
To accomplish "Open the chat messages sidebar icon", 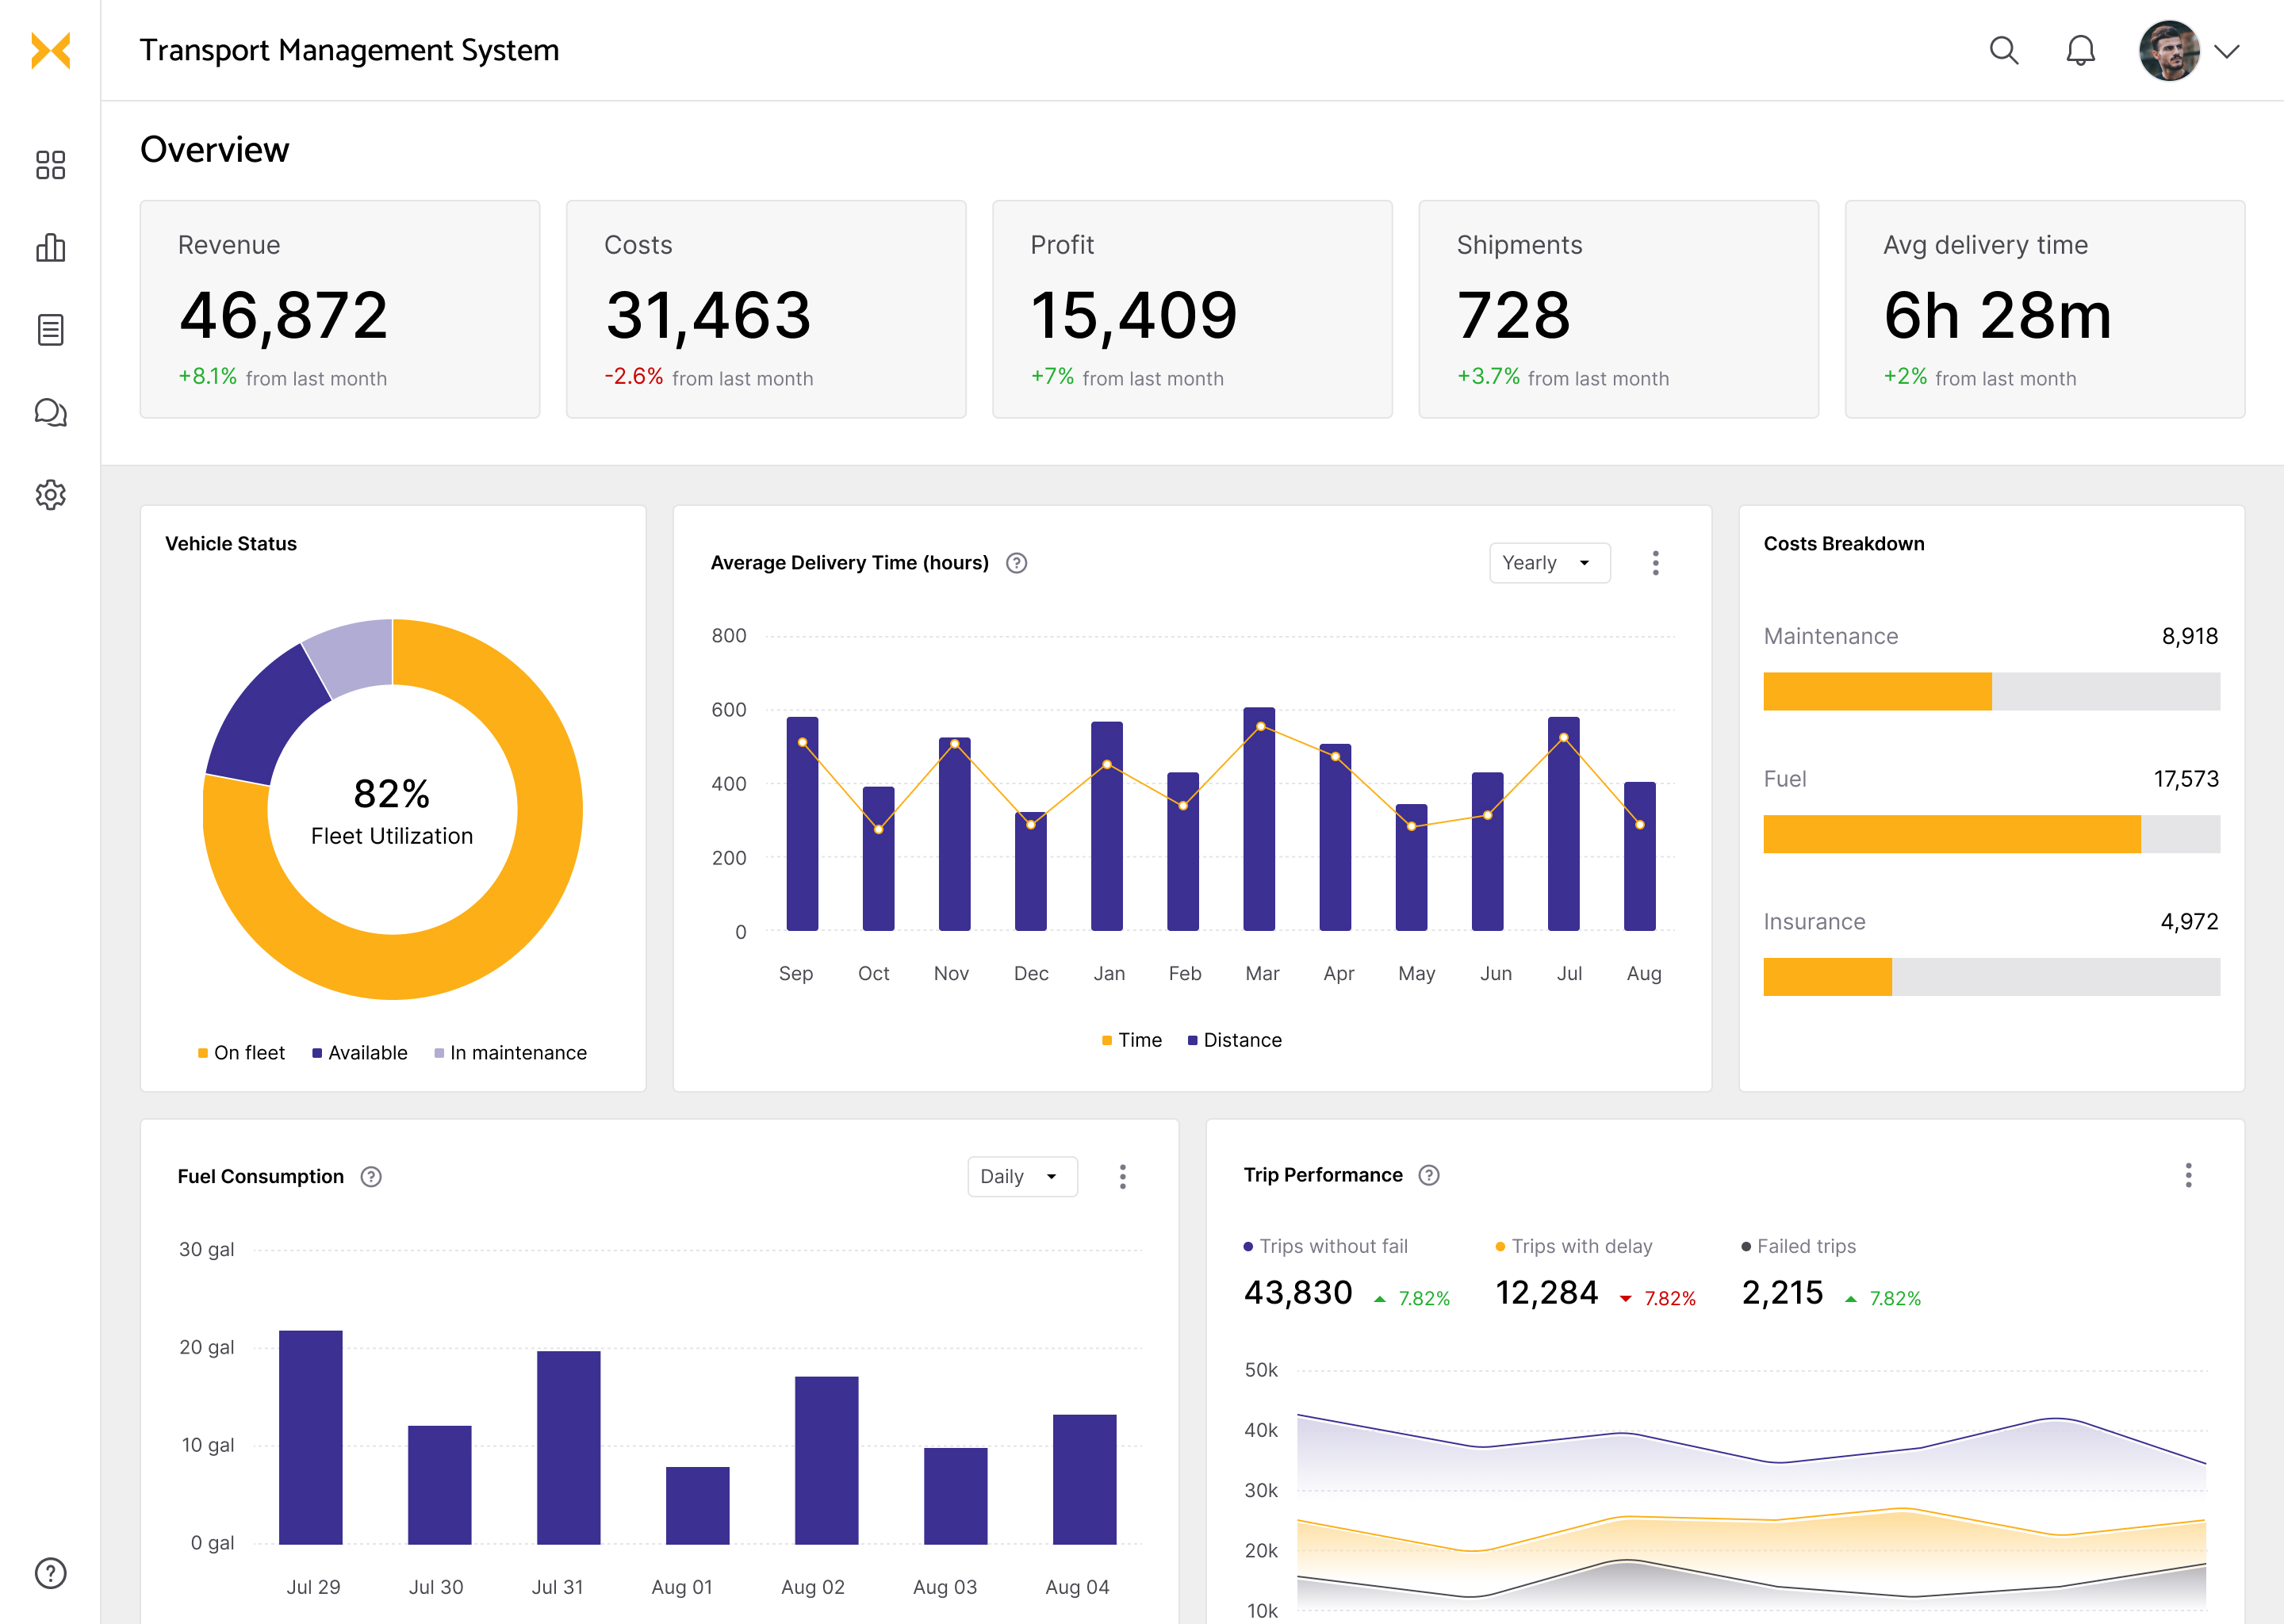I will click(x=50, y=412).
